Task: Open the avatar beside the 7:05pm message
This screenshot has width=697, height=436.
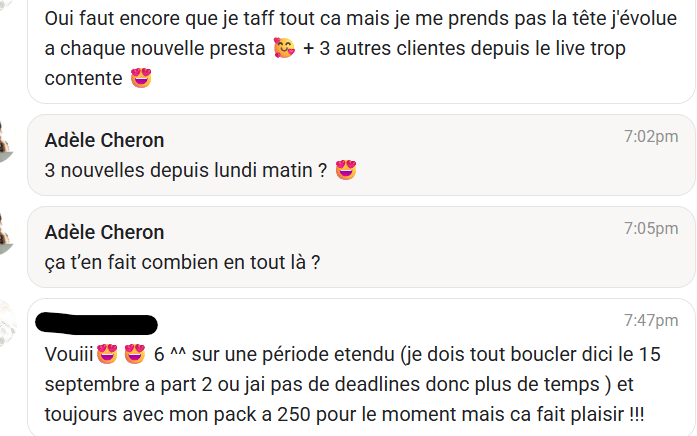Action: (5, 234)
